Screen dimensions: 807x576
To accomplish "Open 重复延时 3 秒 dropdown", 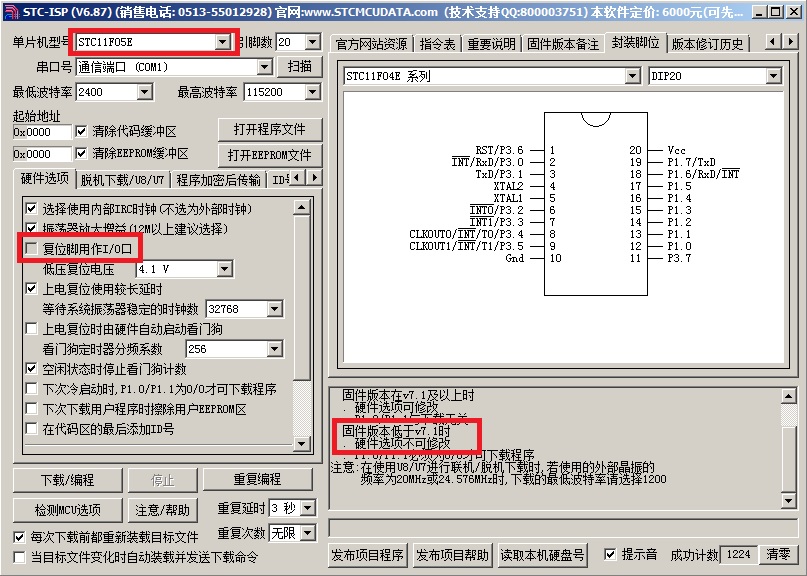I will [308, 509].
